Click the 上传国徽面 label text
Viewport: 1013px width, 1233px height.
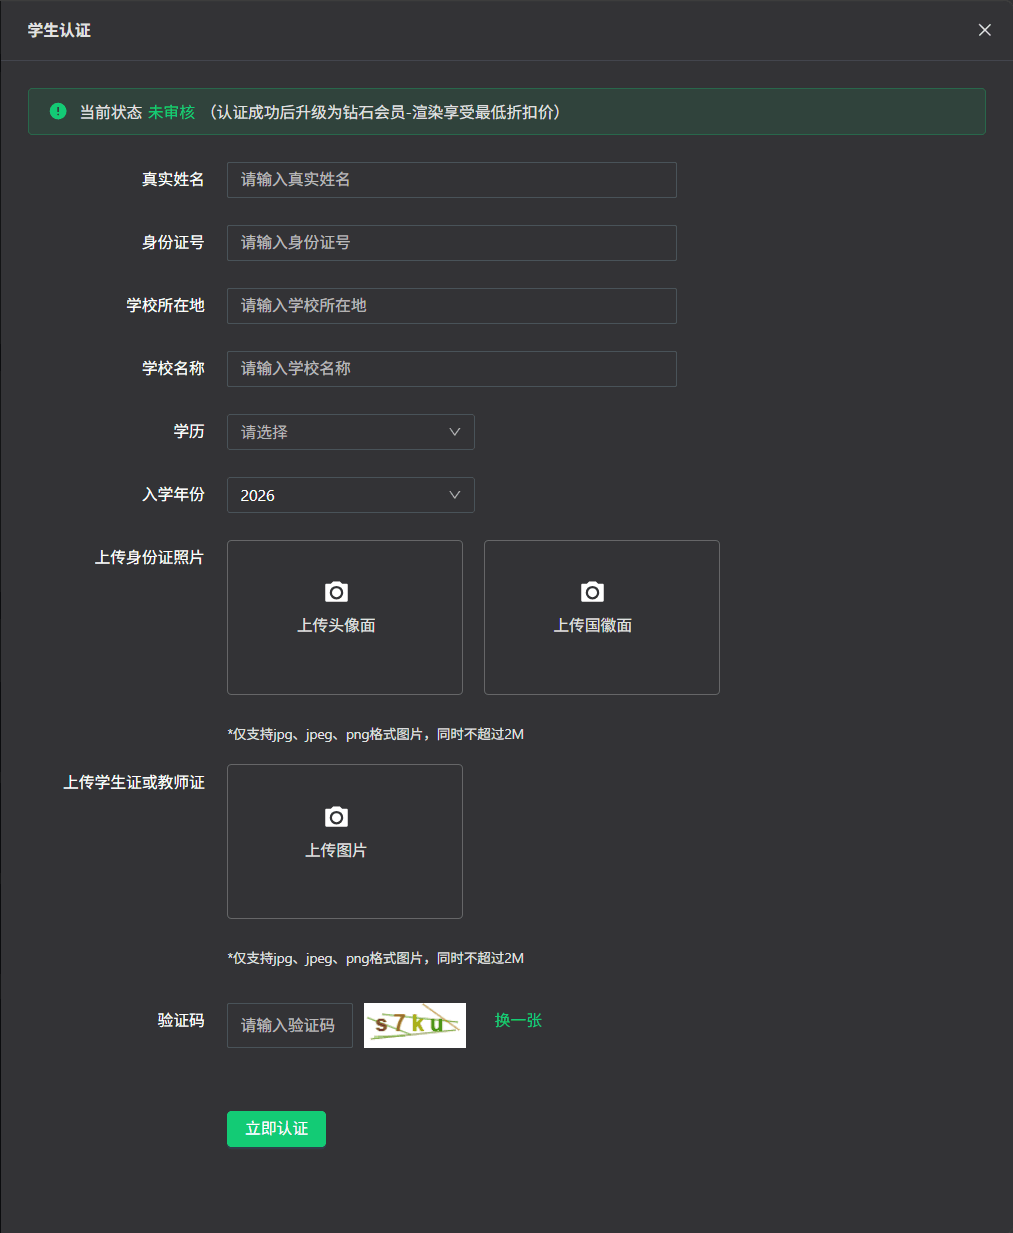pos(593,625)
